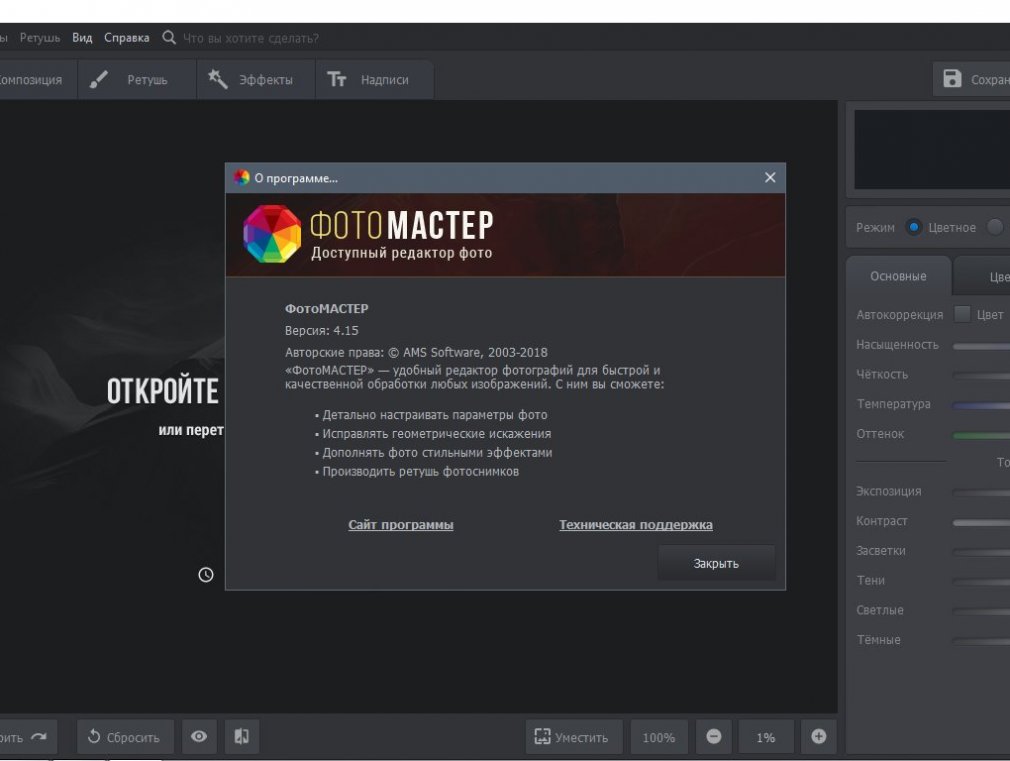
Task: Click the 'Производить ретушь фотоснимков' bullet text
Action: [421, 472]
